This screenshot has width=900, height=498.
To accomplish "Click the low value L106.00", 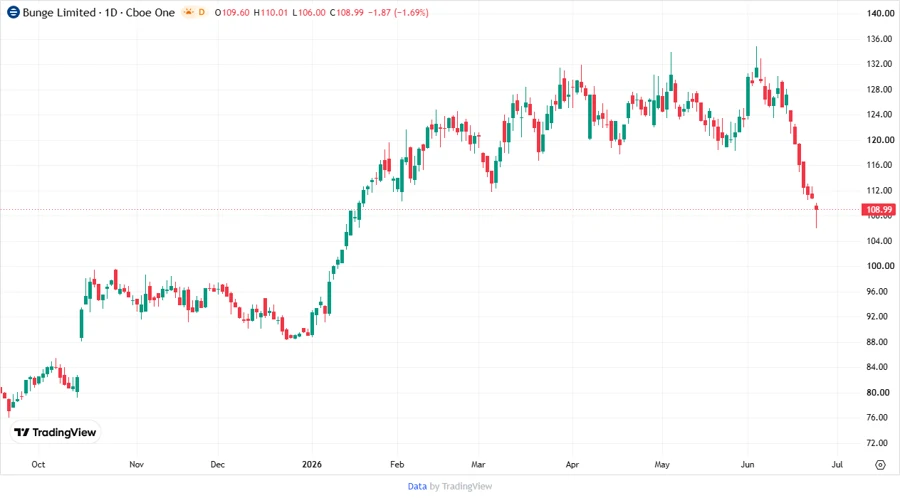I will pyautogui.click(x=309, y=12).
